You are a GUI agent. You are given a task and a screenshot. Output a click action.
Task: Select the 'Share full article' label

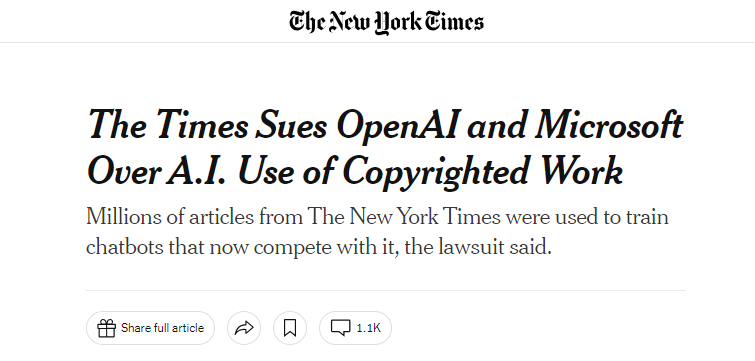click(x=162, y=328)
